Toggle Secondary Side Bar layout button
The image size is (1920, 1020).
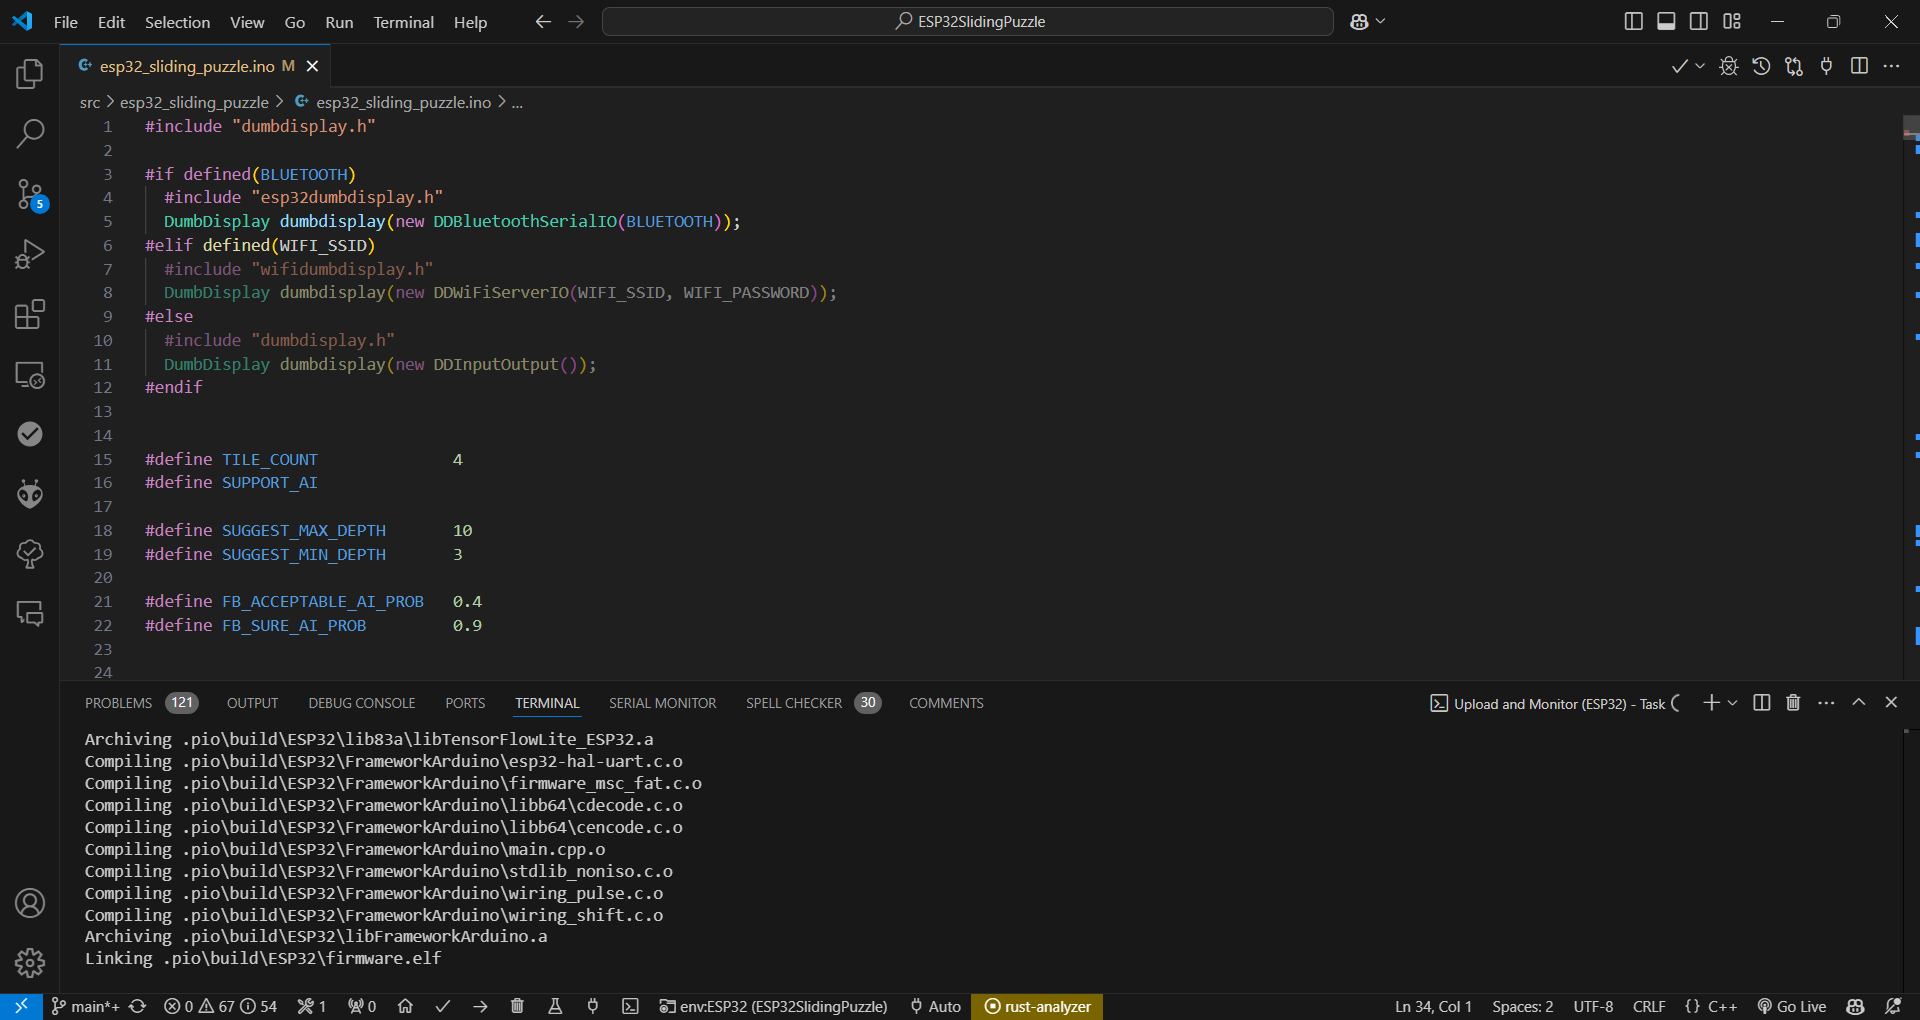tap(1699, 21)
